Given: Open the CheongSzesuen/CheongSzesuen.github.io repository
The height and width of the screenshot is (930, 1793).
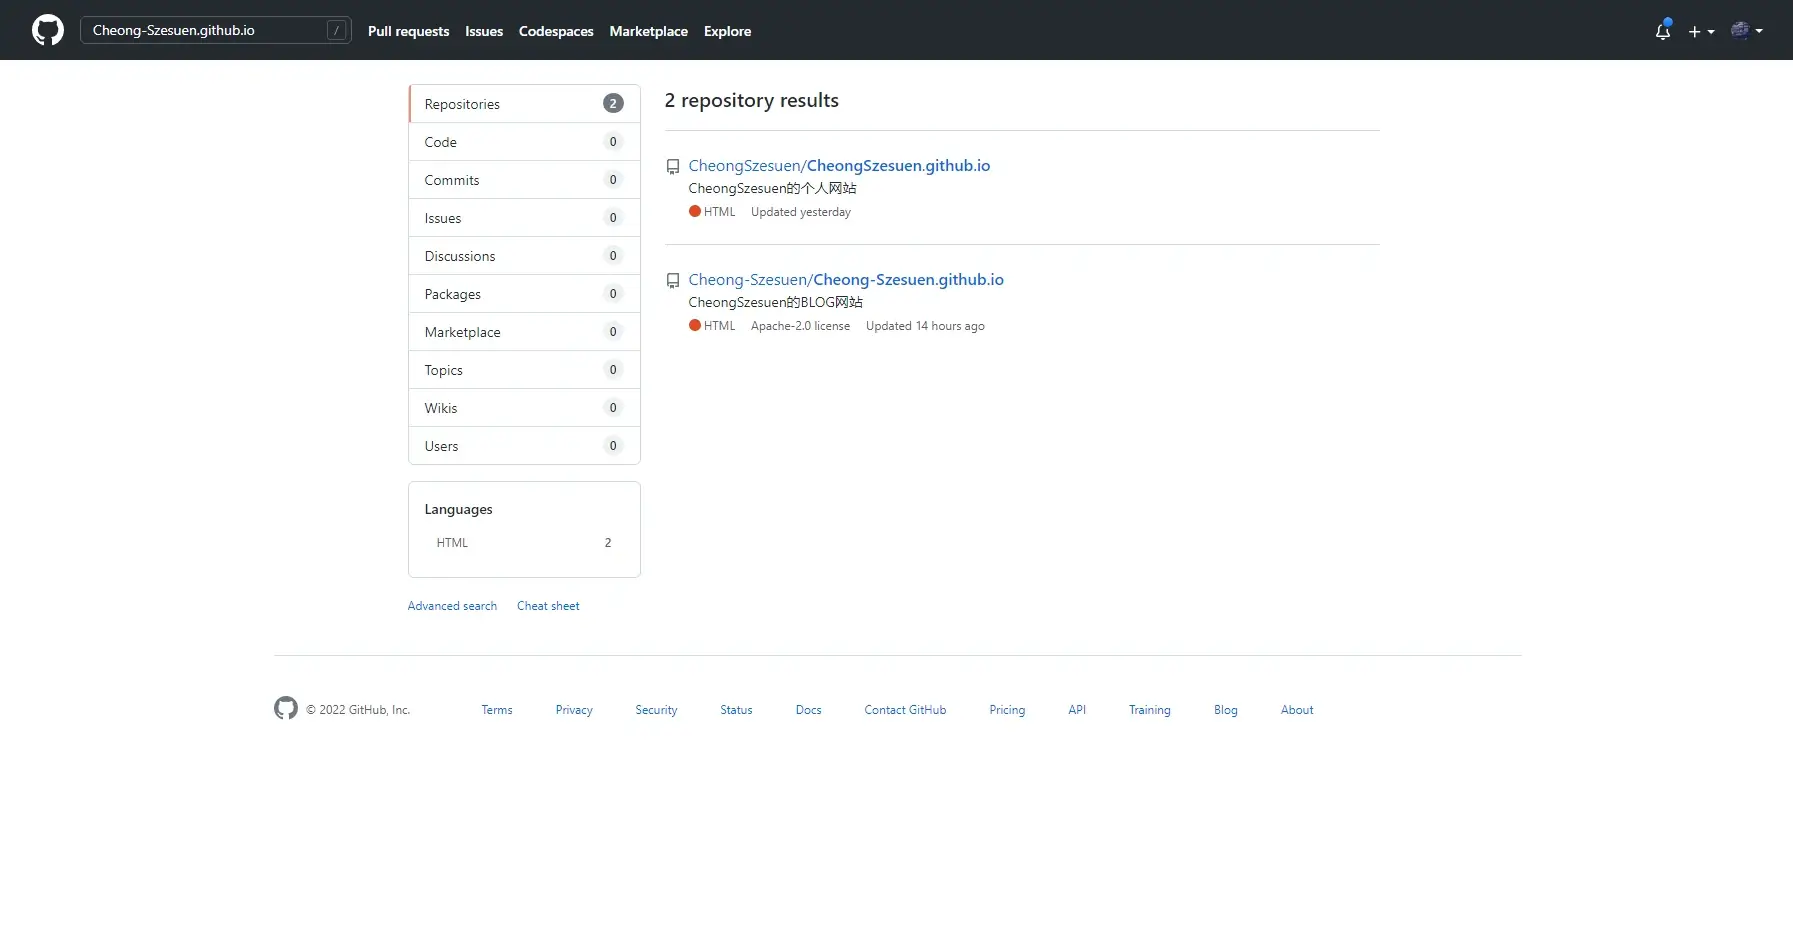Looking at the screenshot, I should click(839, 165).
